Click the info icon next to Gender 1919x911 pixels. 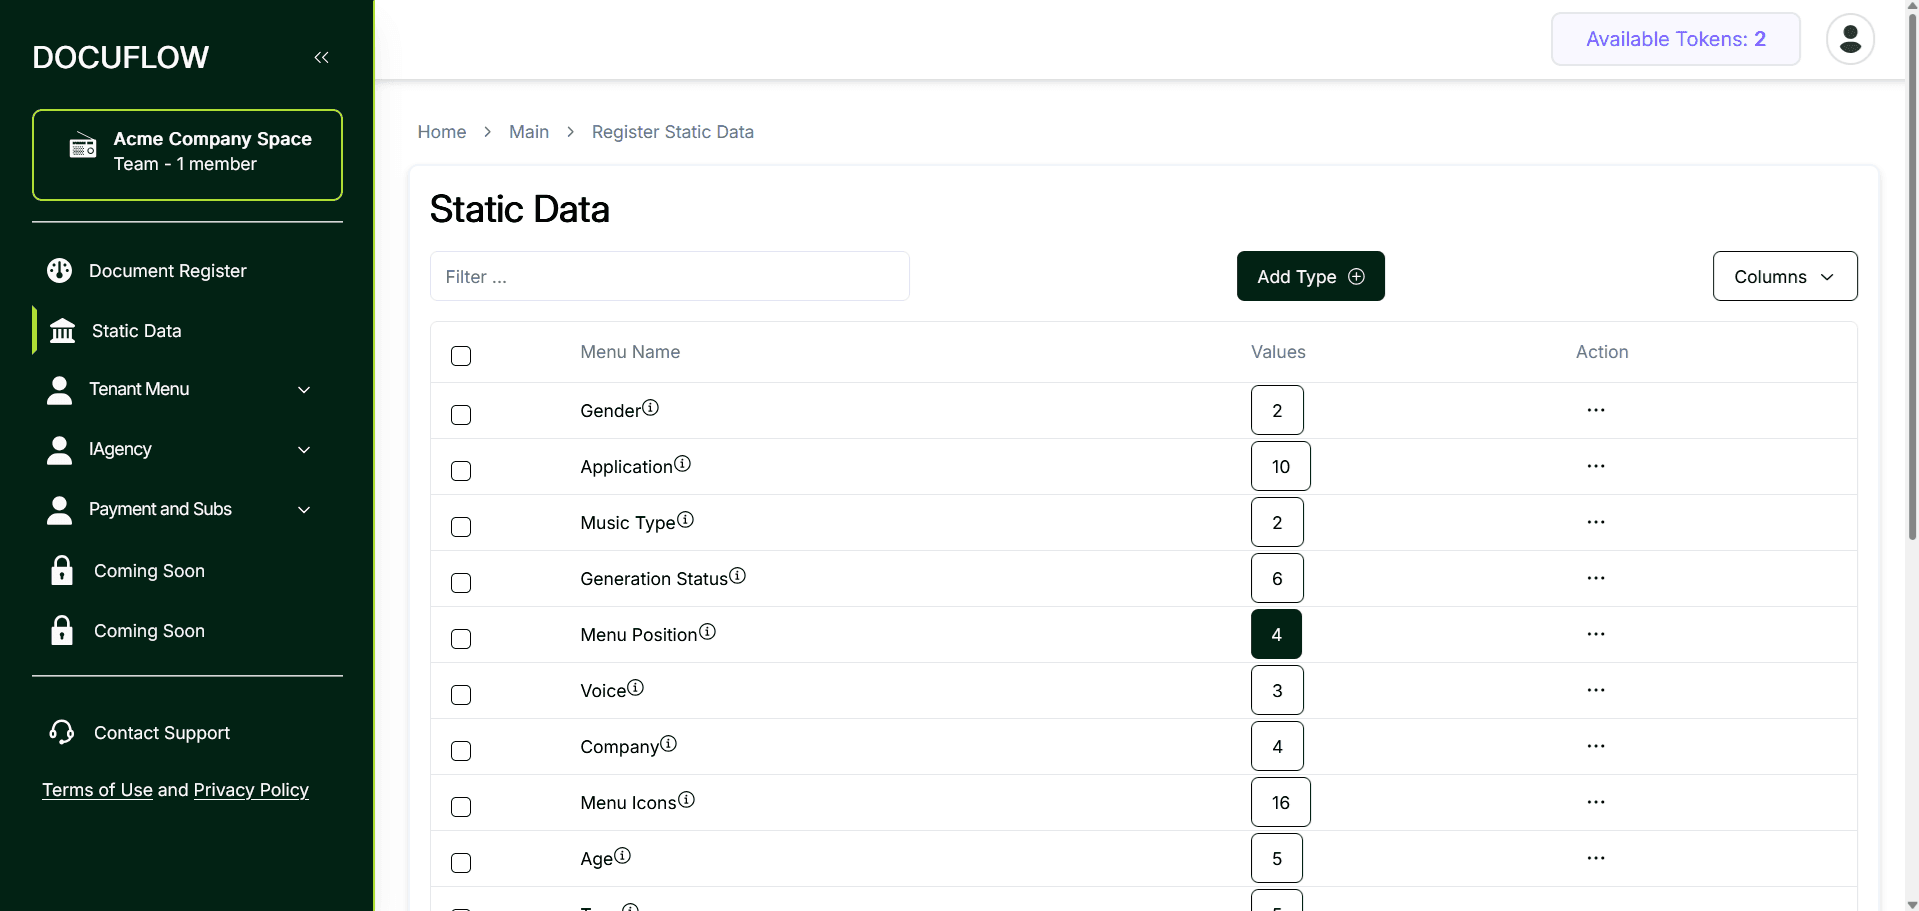650,408
